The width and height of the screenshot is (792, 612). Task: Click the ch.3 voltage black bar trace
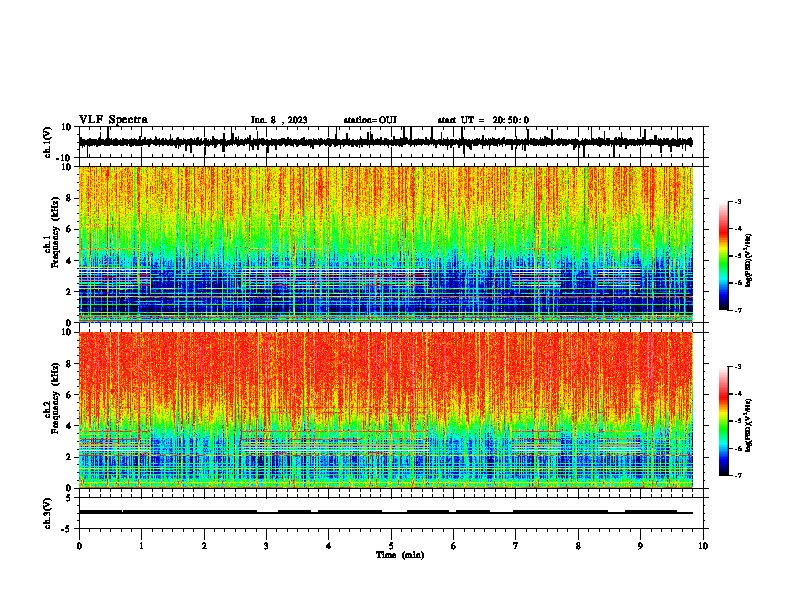tap(385, 512)
